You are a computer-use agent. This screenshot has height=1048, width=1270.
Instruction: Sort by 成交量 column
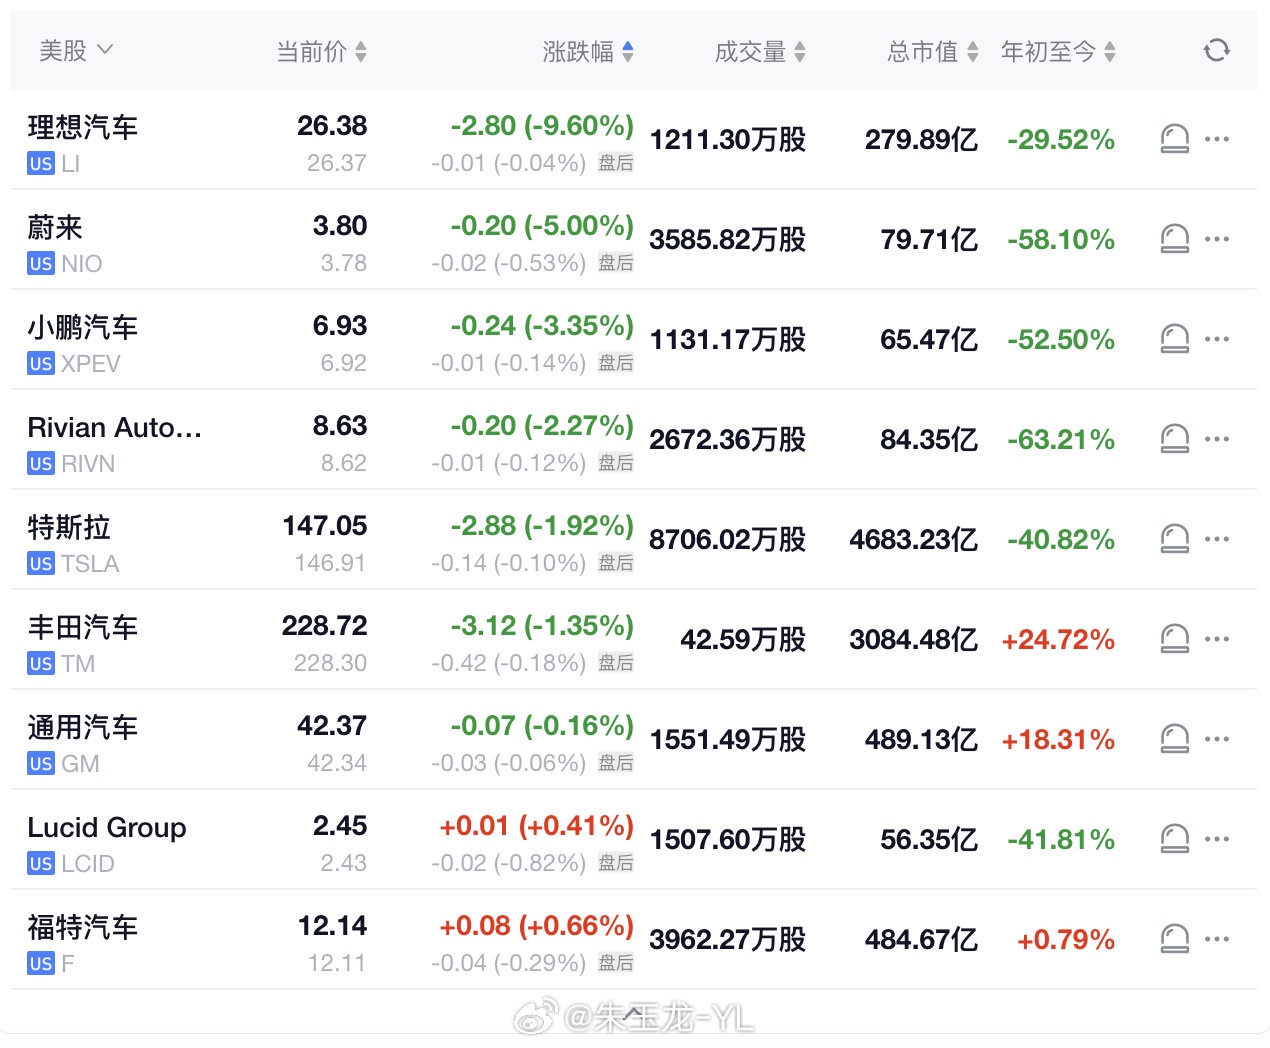[x=760, y=51]
